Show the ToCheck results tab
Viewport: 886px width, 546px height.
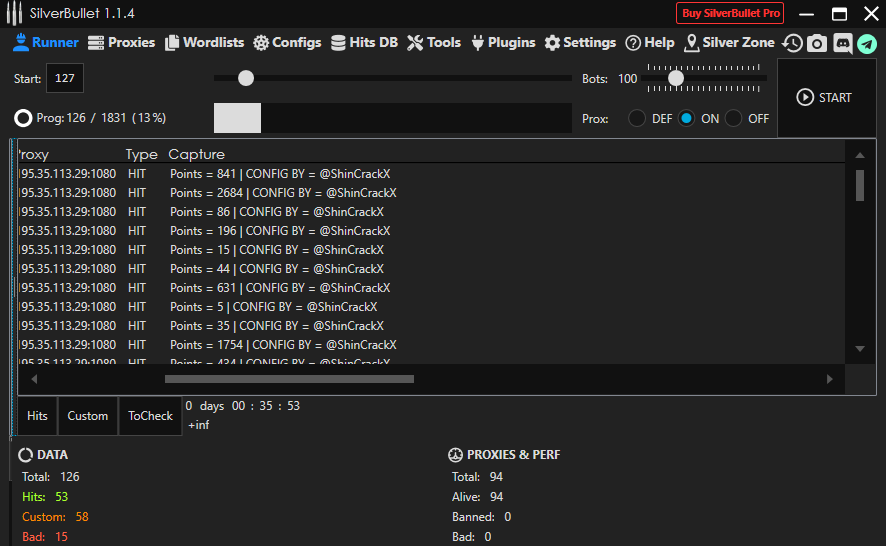[150, 416]
